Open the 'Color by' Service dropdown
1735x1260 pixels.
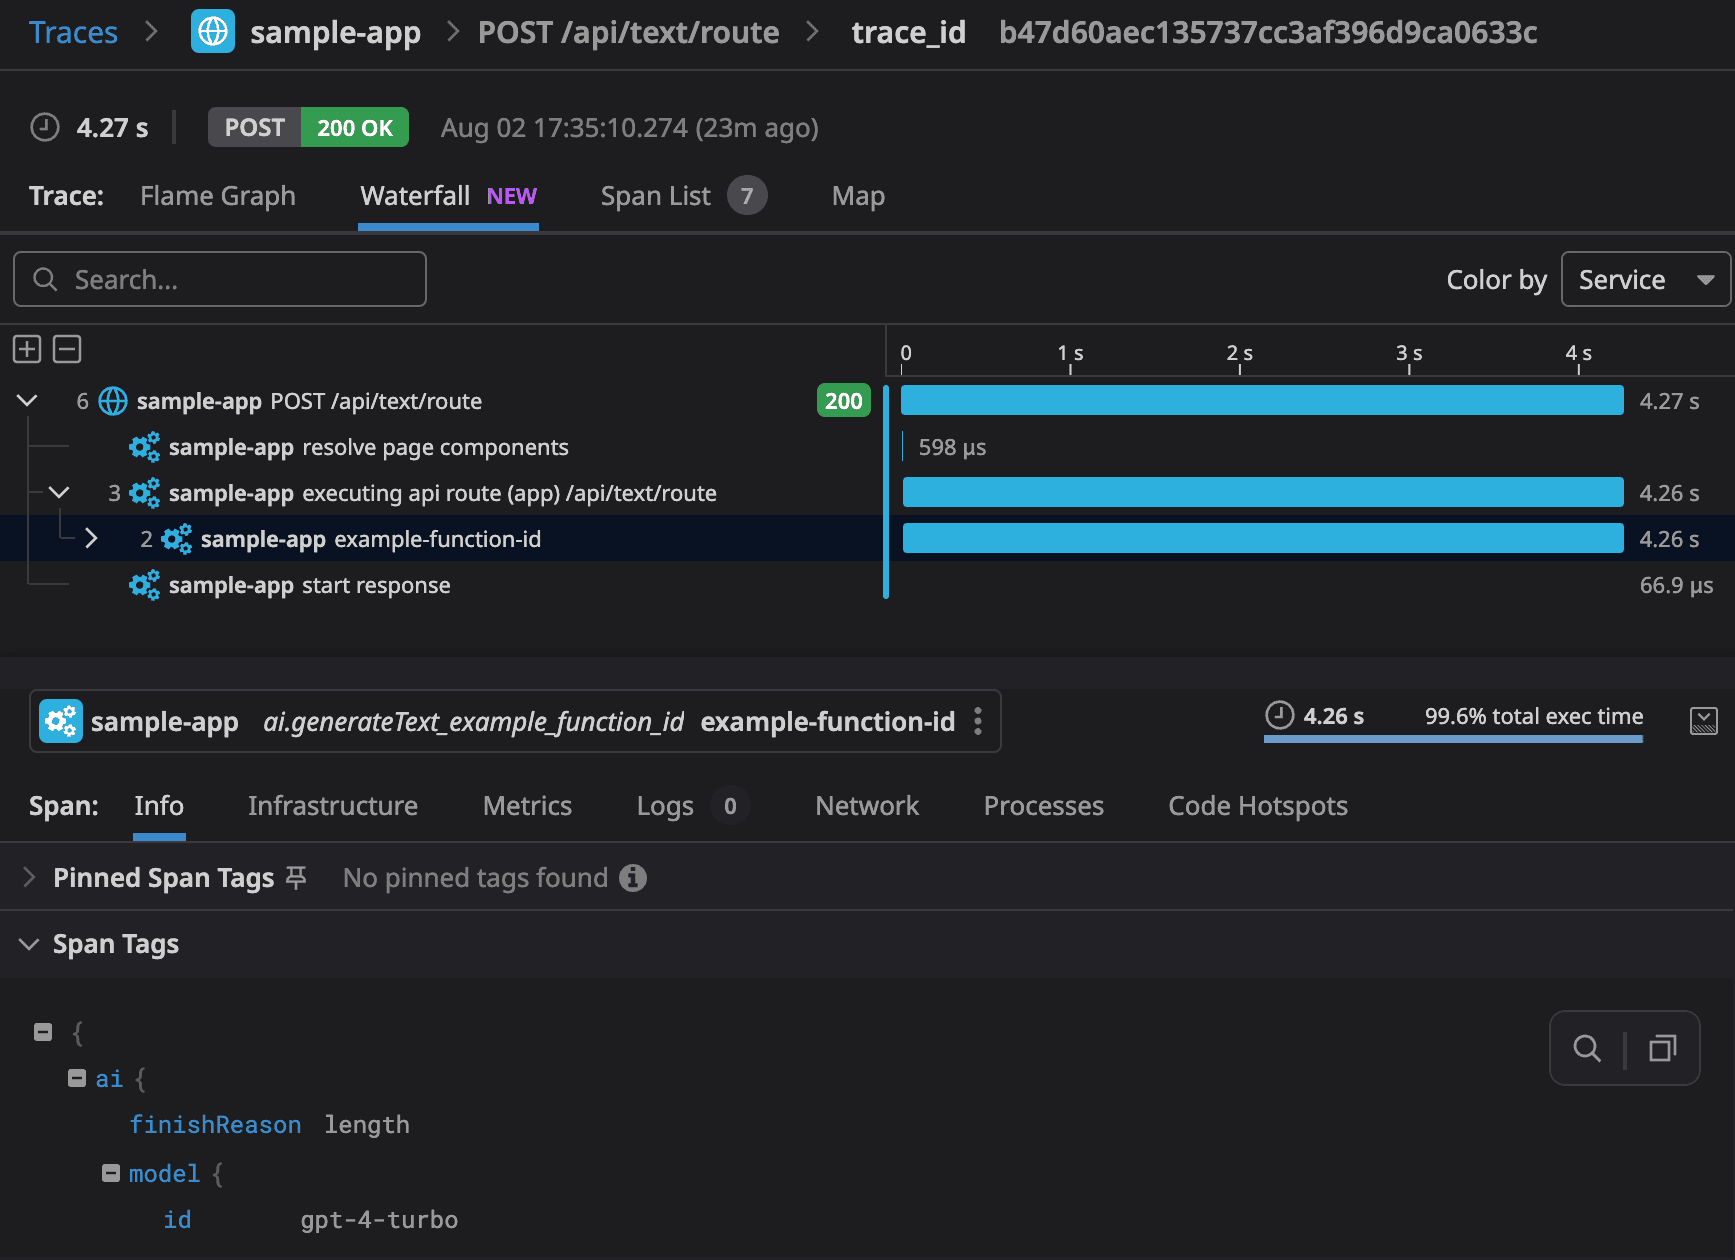coord(1645,279)
